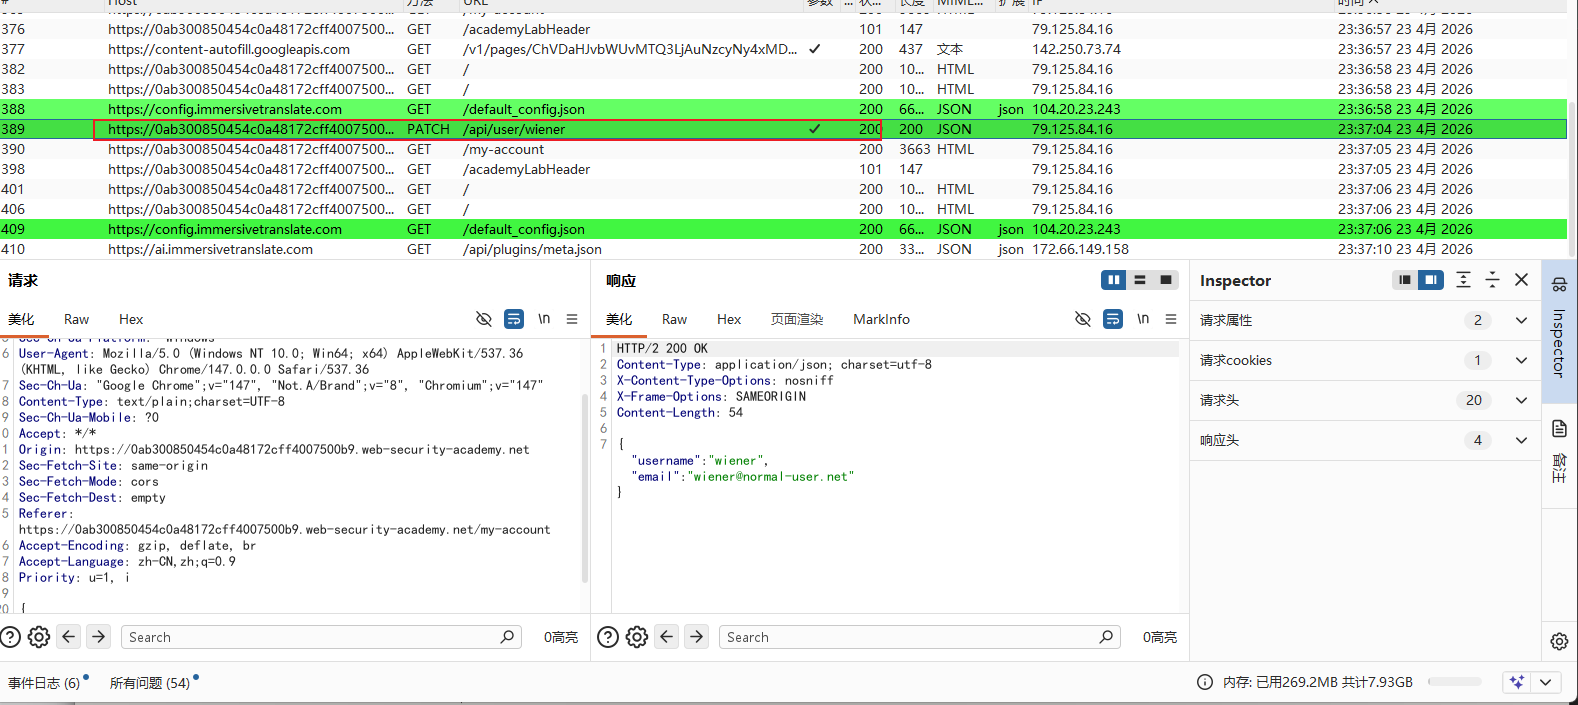This screenshot has width=1578, height=705.
Task: Click the magnifier in the request search box
Action: pyautogui.click(x=507, y=637)
